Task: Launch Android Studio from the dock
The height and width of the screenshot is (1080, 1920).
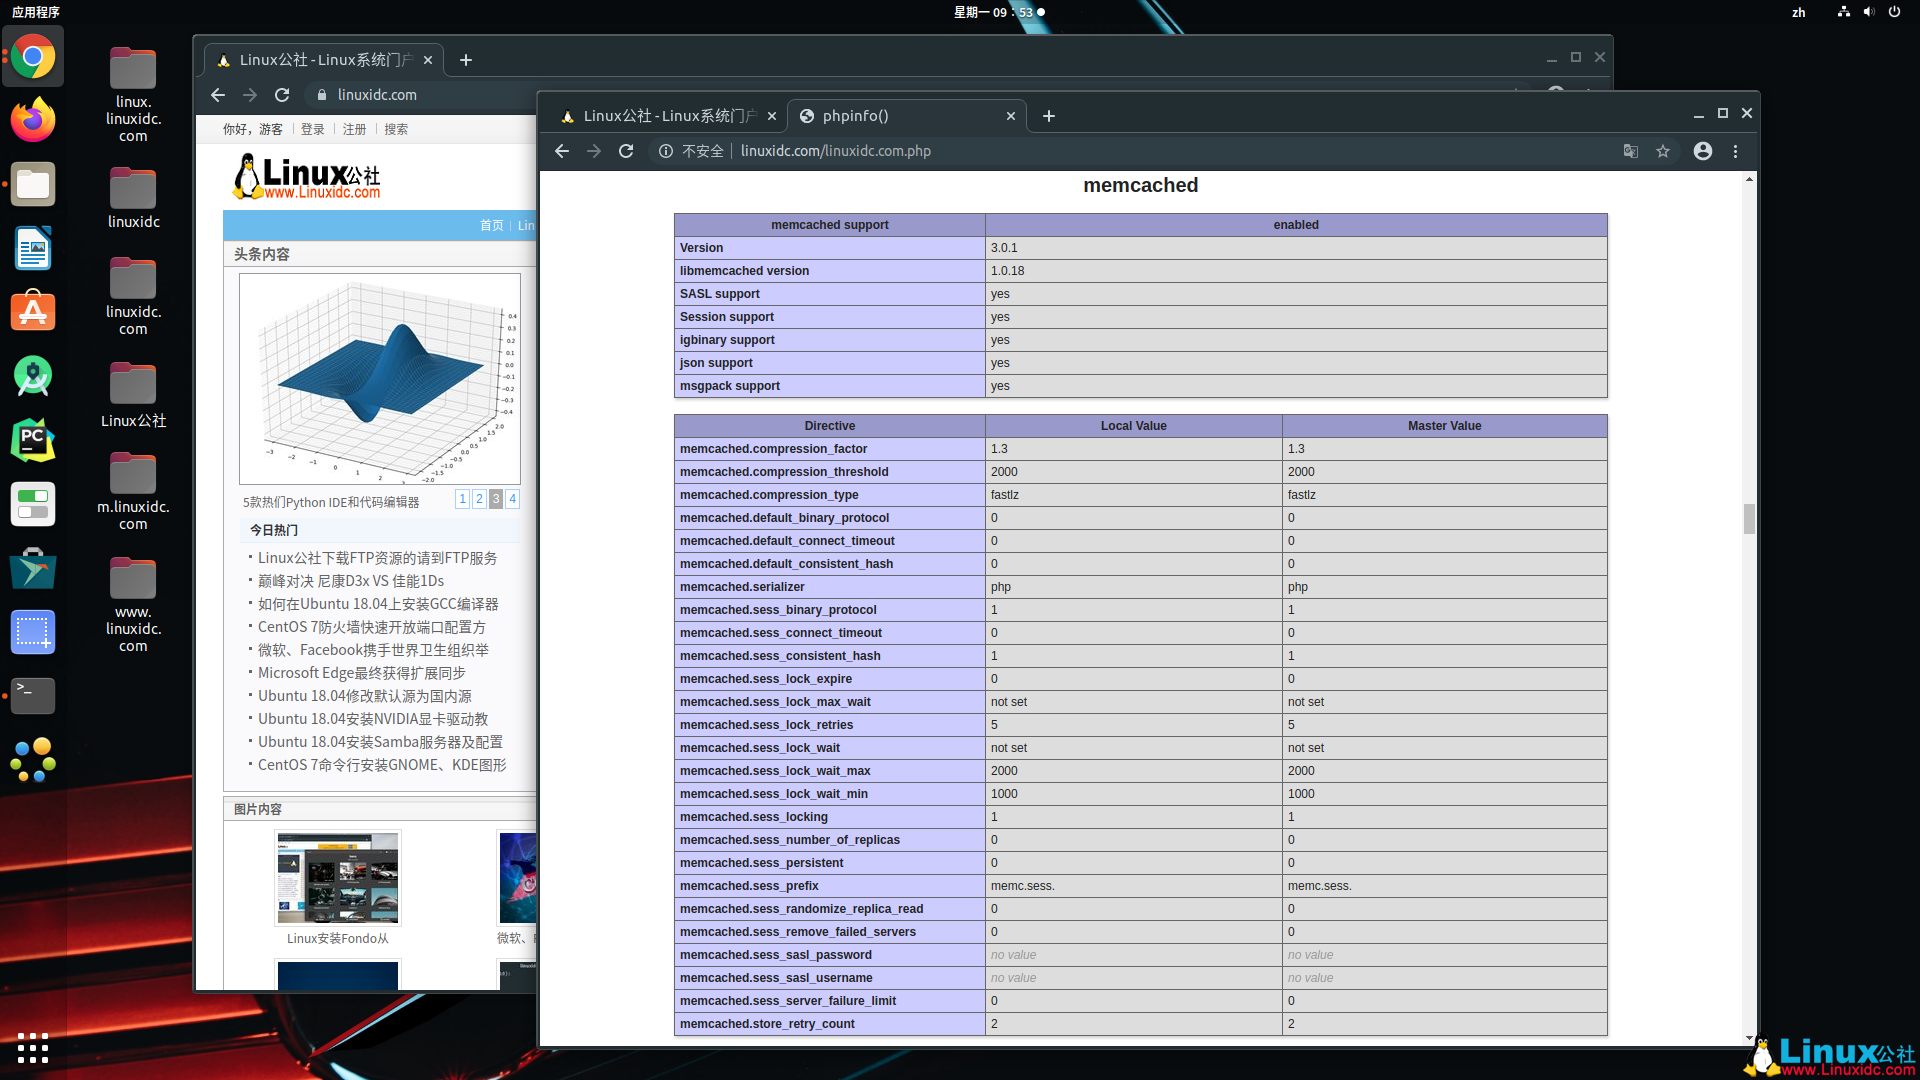Action: click(x=33, y=376)
